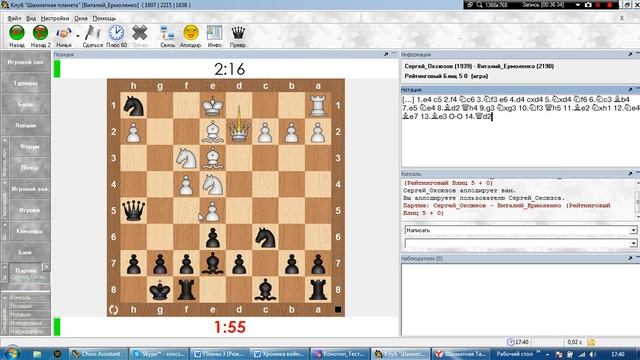This screenshot has width=640, height=360.
Task: Open the dropdown arrow beside Ничья
Action: tap(78, 36)
